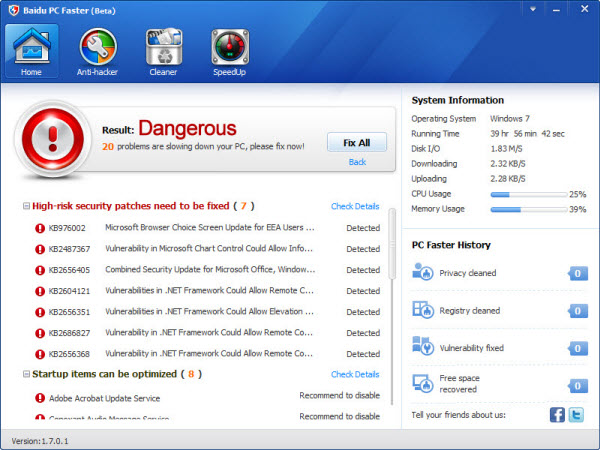The width and height of the screenshot is (600, 450).
Task: Click the Vulnerability fixed count badge
Action: [x=578, y=349]
